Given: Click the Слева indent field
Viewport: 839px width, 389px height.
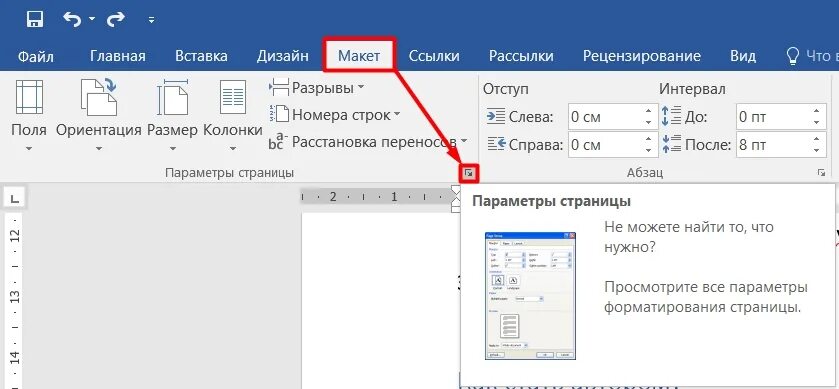Looking at the screenshot, I should 605,116.
